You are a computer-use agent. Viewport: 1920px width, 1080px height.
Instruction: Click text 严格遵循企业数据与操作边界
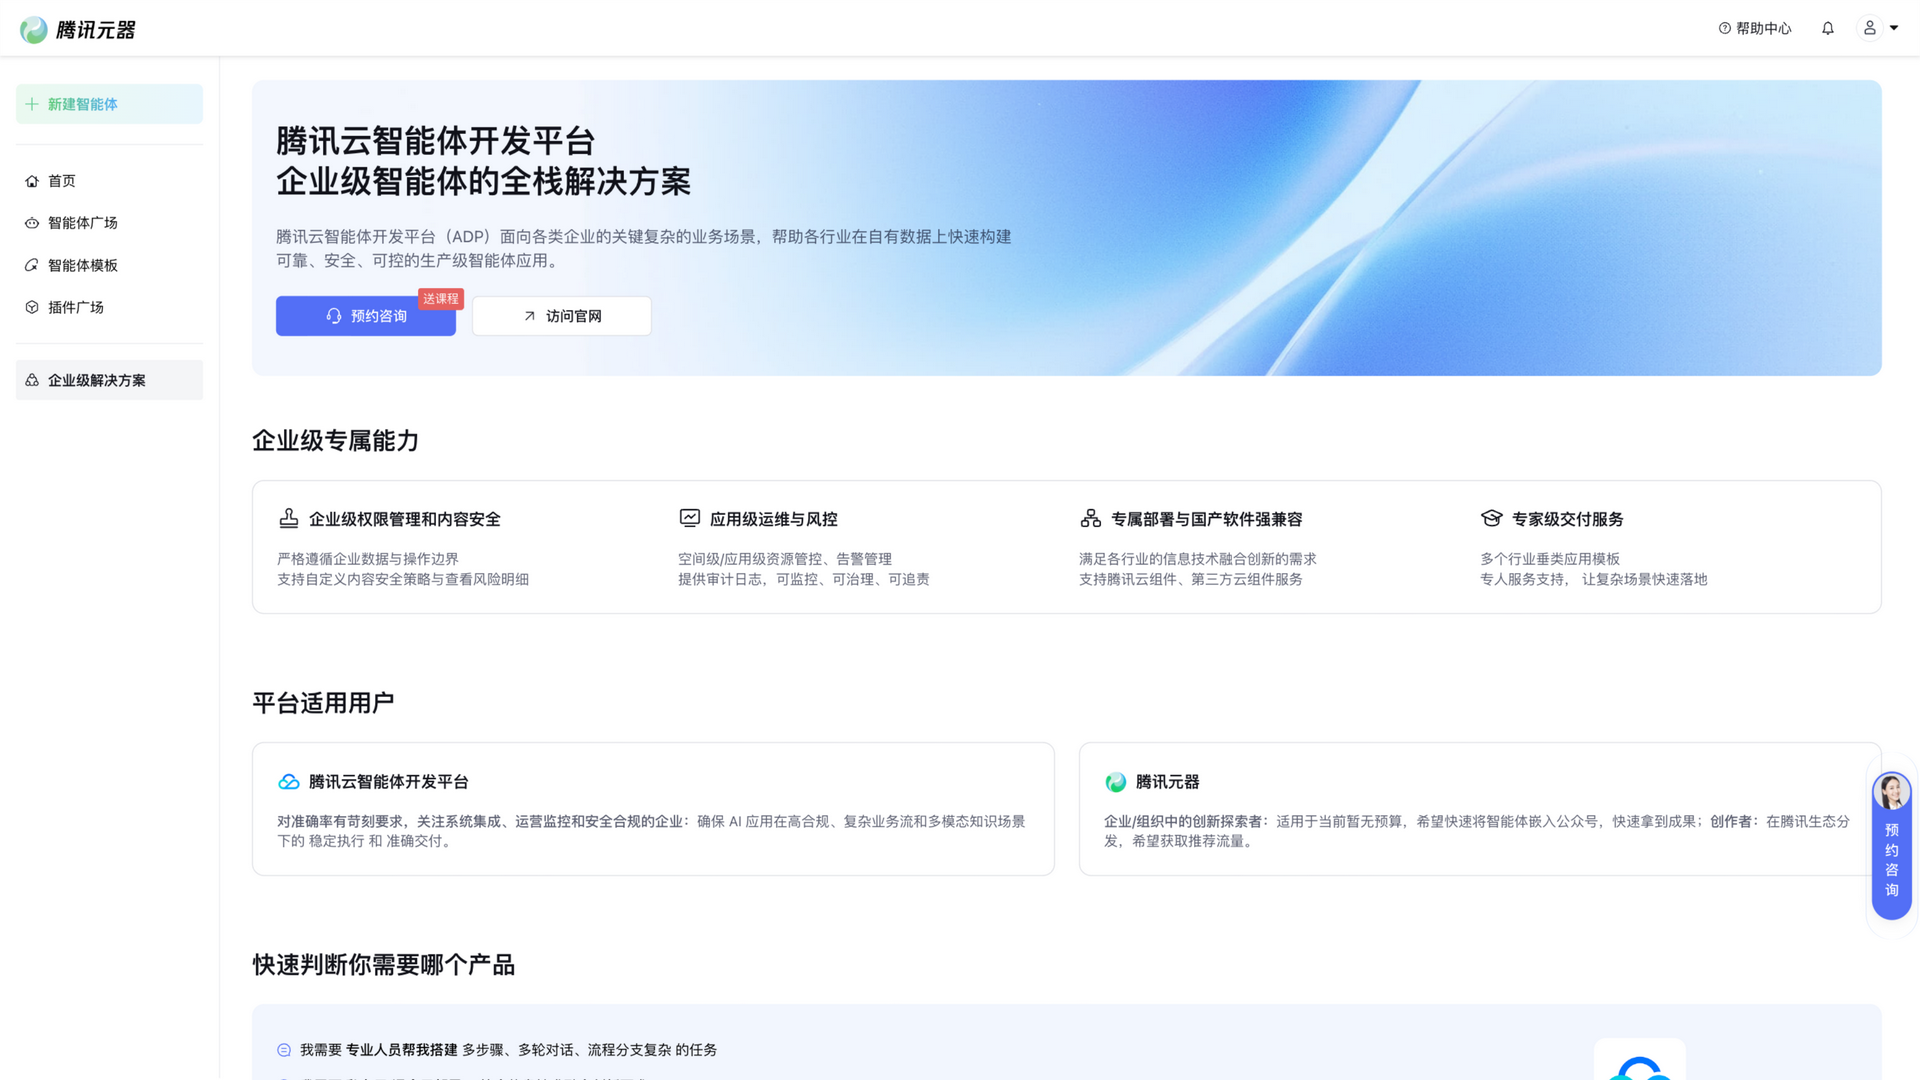click(368, 559)
